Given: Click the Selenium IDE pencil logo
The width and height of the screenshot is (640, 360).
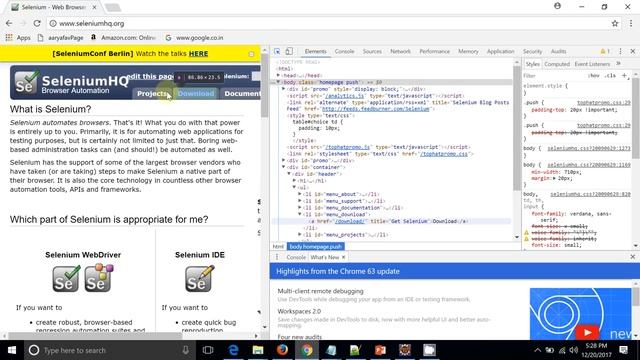Looking at the screenshot, I should point(199,279).
